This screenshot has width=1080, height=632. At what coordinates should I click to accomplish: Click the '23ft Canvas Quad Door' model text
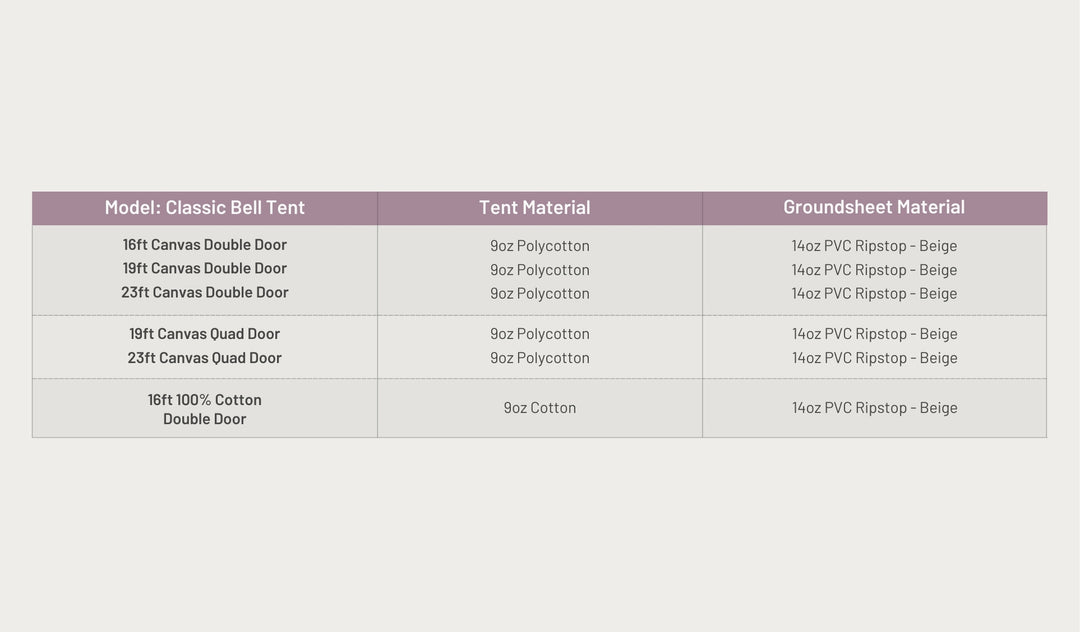tap(205, 358)
